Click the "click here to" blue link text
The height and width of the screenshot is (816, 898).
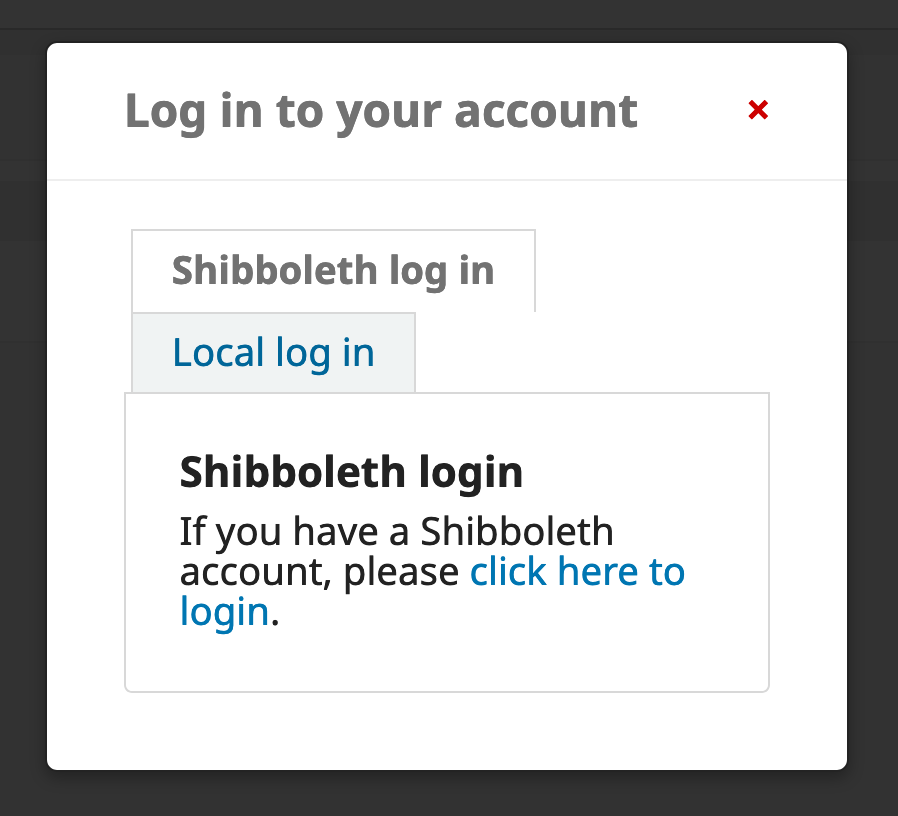pos(577,572)
